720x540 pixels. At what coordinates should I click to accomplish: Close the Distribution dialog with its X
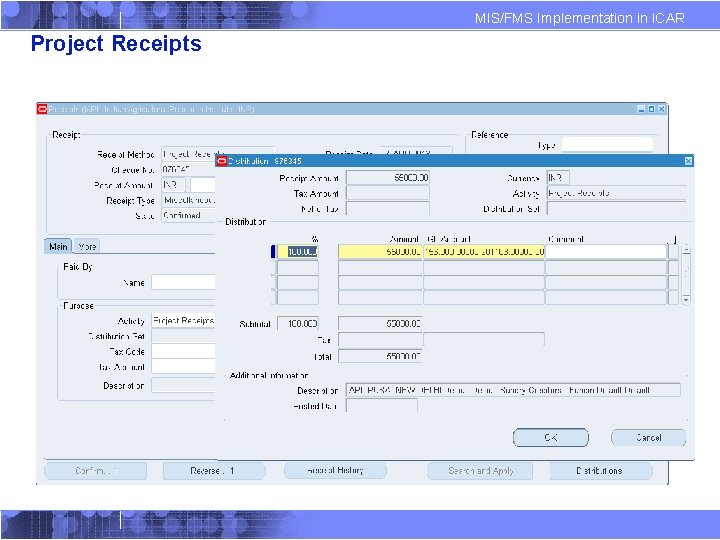click(x=688, y=161)
